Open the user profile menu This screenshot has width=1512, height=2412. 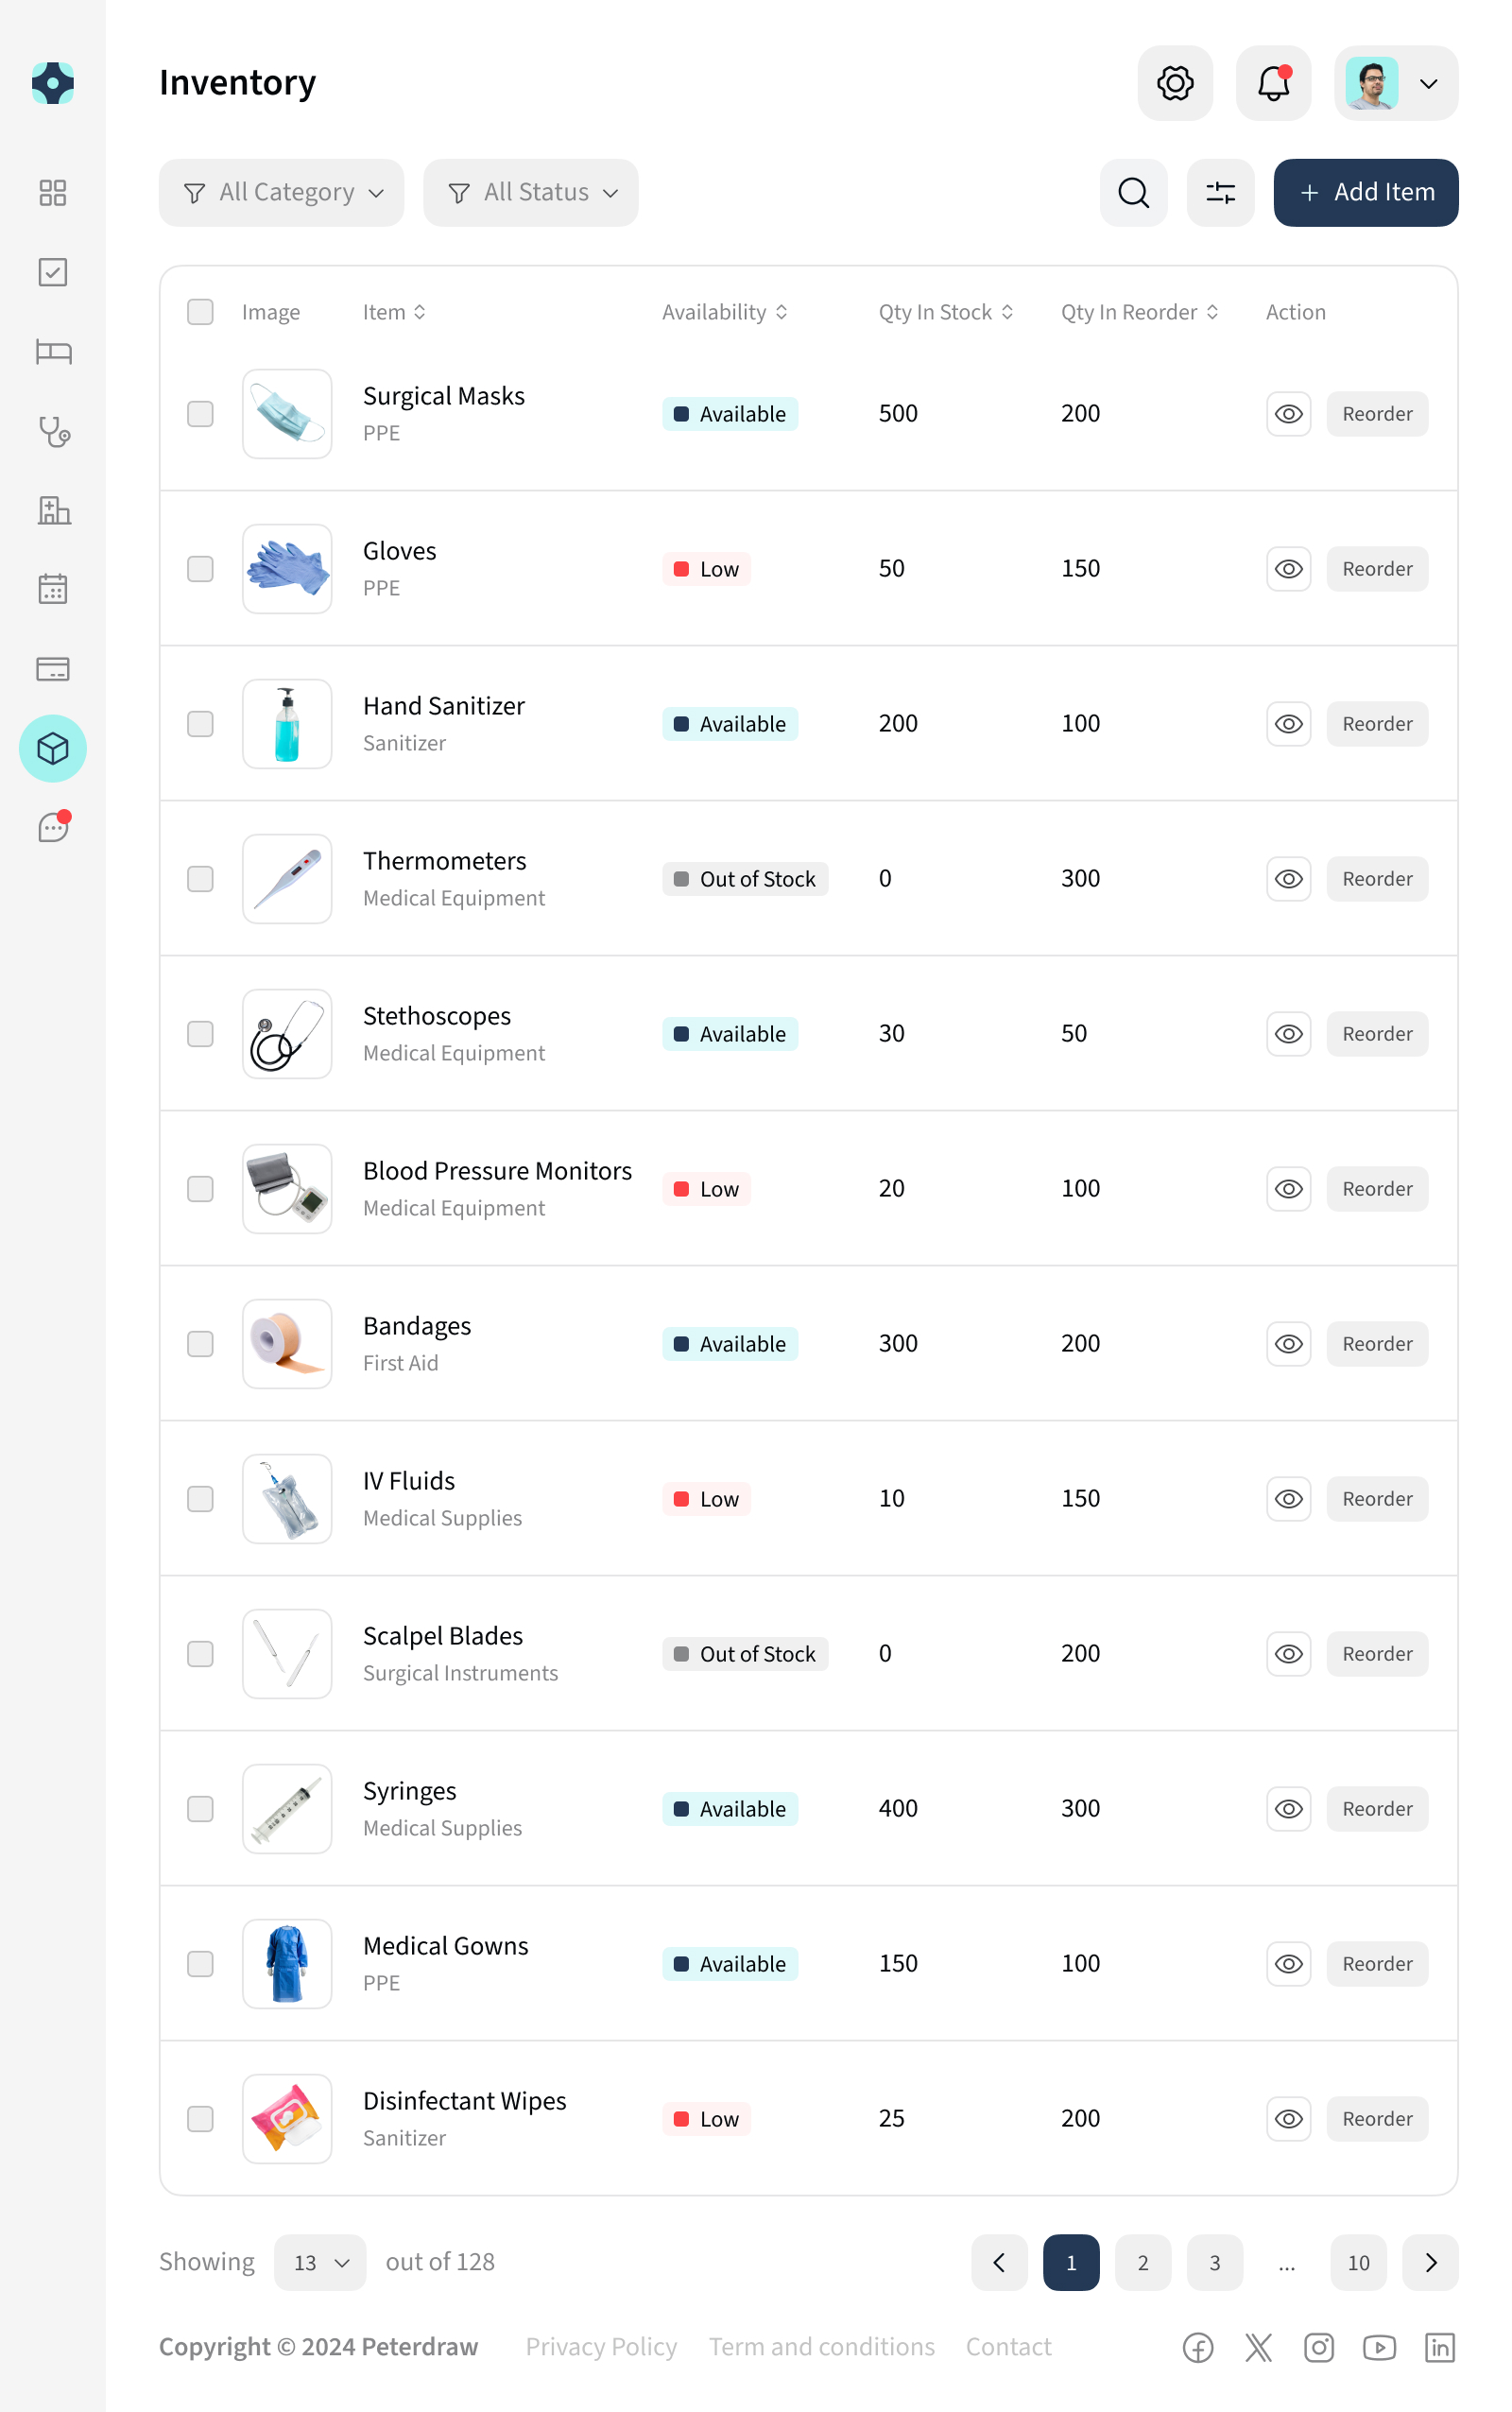coord(1395,83)
